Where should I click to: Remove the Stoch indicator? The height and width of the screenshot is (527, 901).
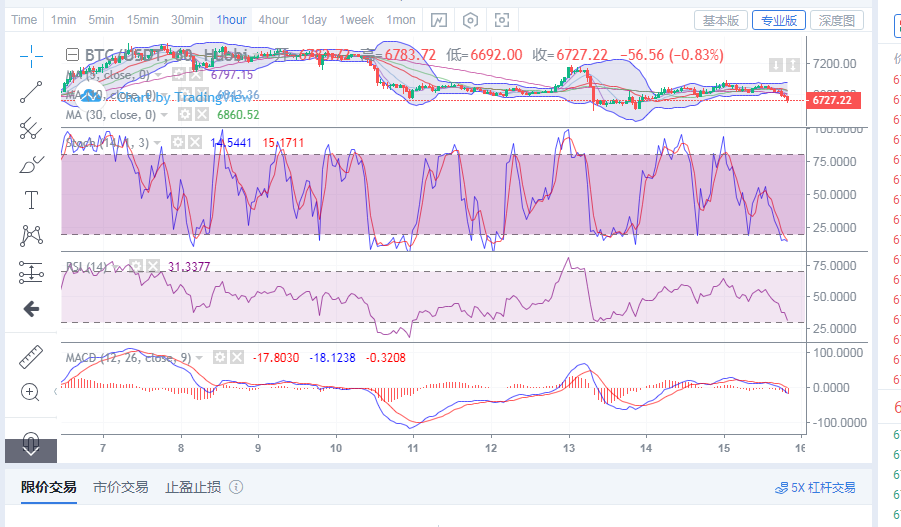pos(195,142)
